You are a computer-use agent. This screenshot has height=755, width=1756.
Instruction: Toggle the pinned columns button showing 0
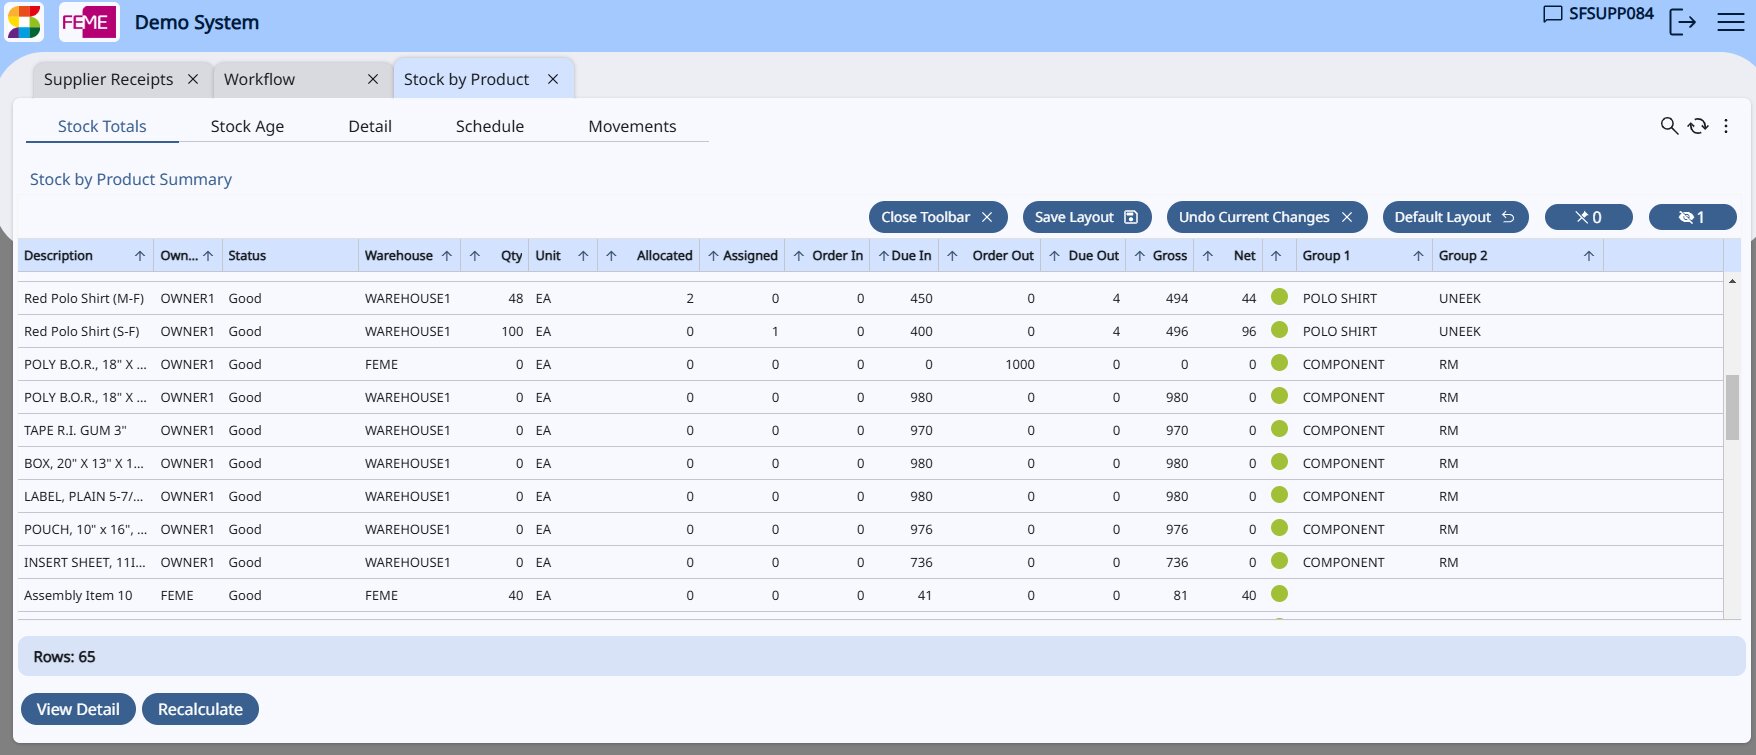click(1588, 217)
